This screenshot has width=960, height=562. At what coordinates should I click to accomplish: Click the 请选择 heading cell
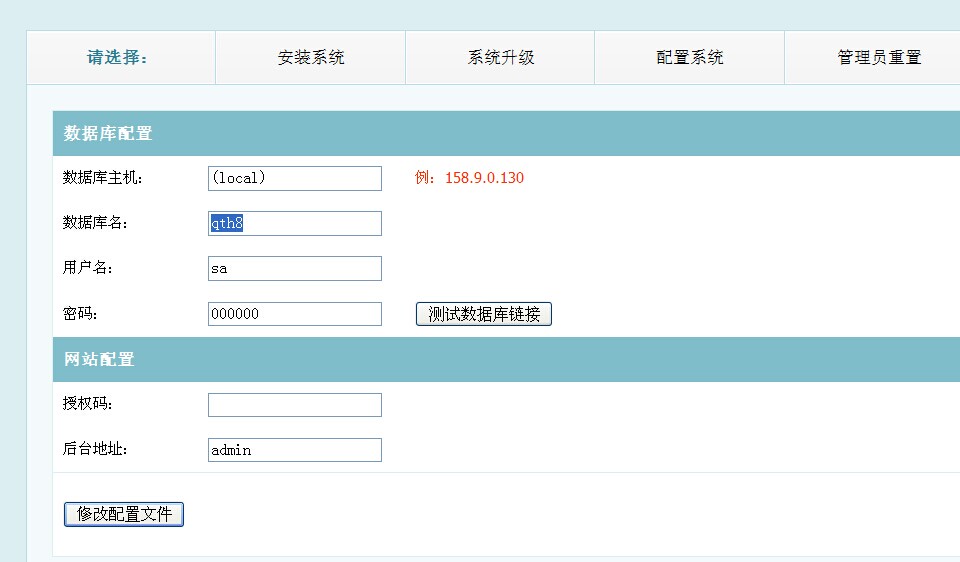[118, 58]
